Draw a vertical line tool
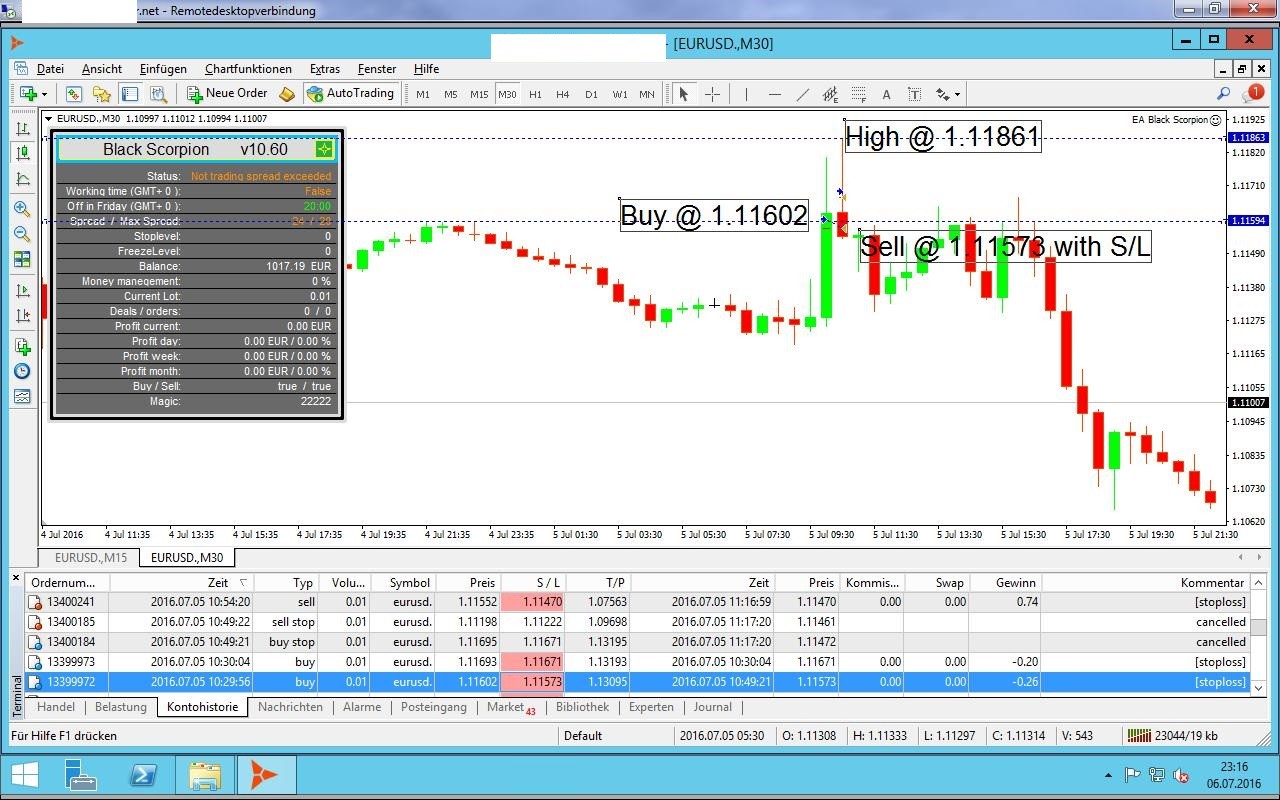 pos(746,94)
